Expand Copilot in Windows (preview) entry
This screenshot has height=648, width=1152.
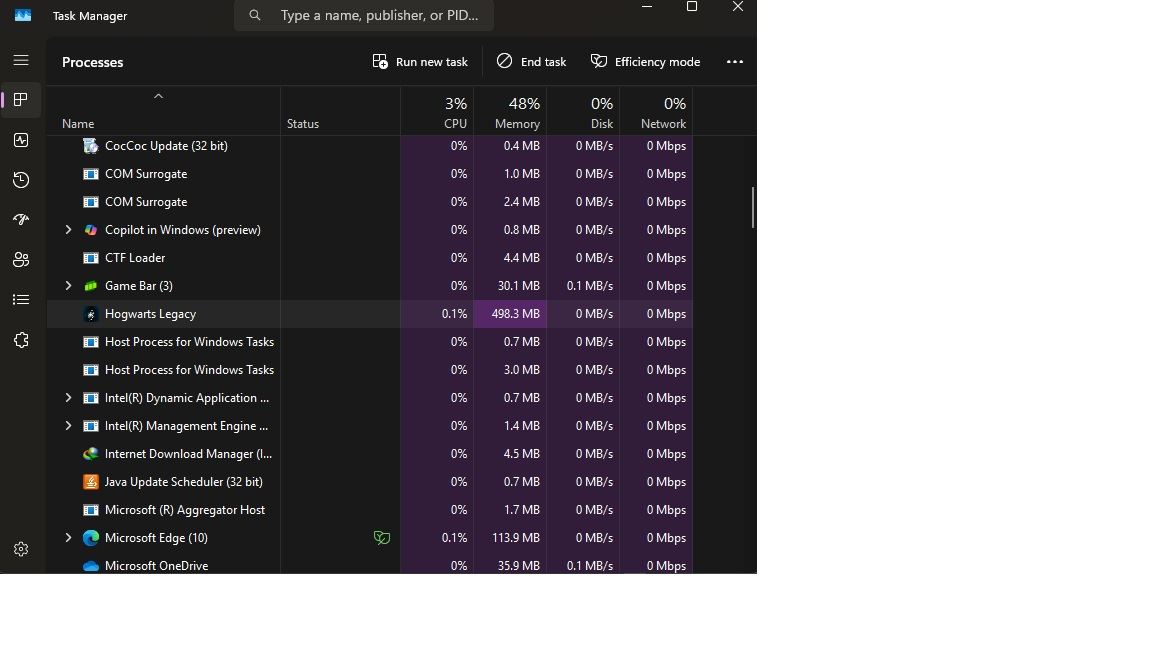(68, 230)
